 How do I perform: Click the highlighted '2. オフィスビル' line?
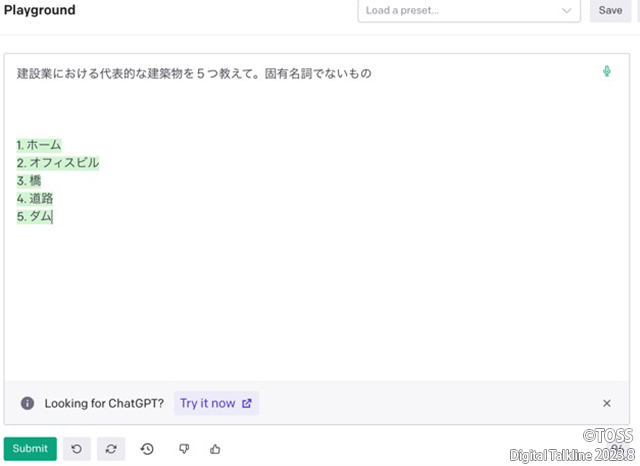58,163
